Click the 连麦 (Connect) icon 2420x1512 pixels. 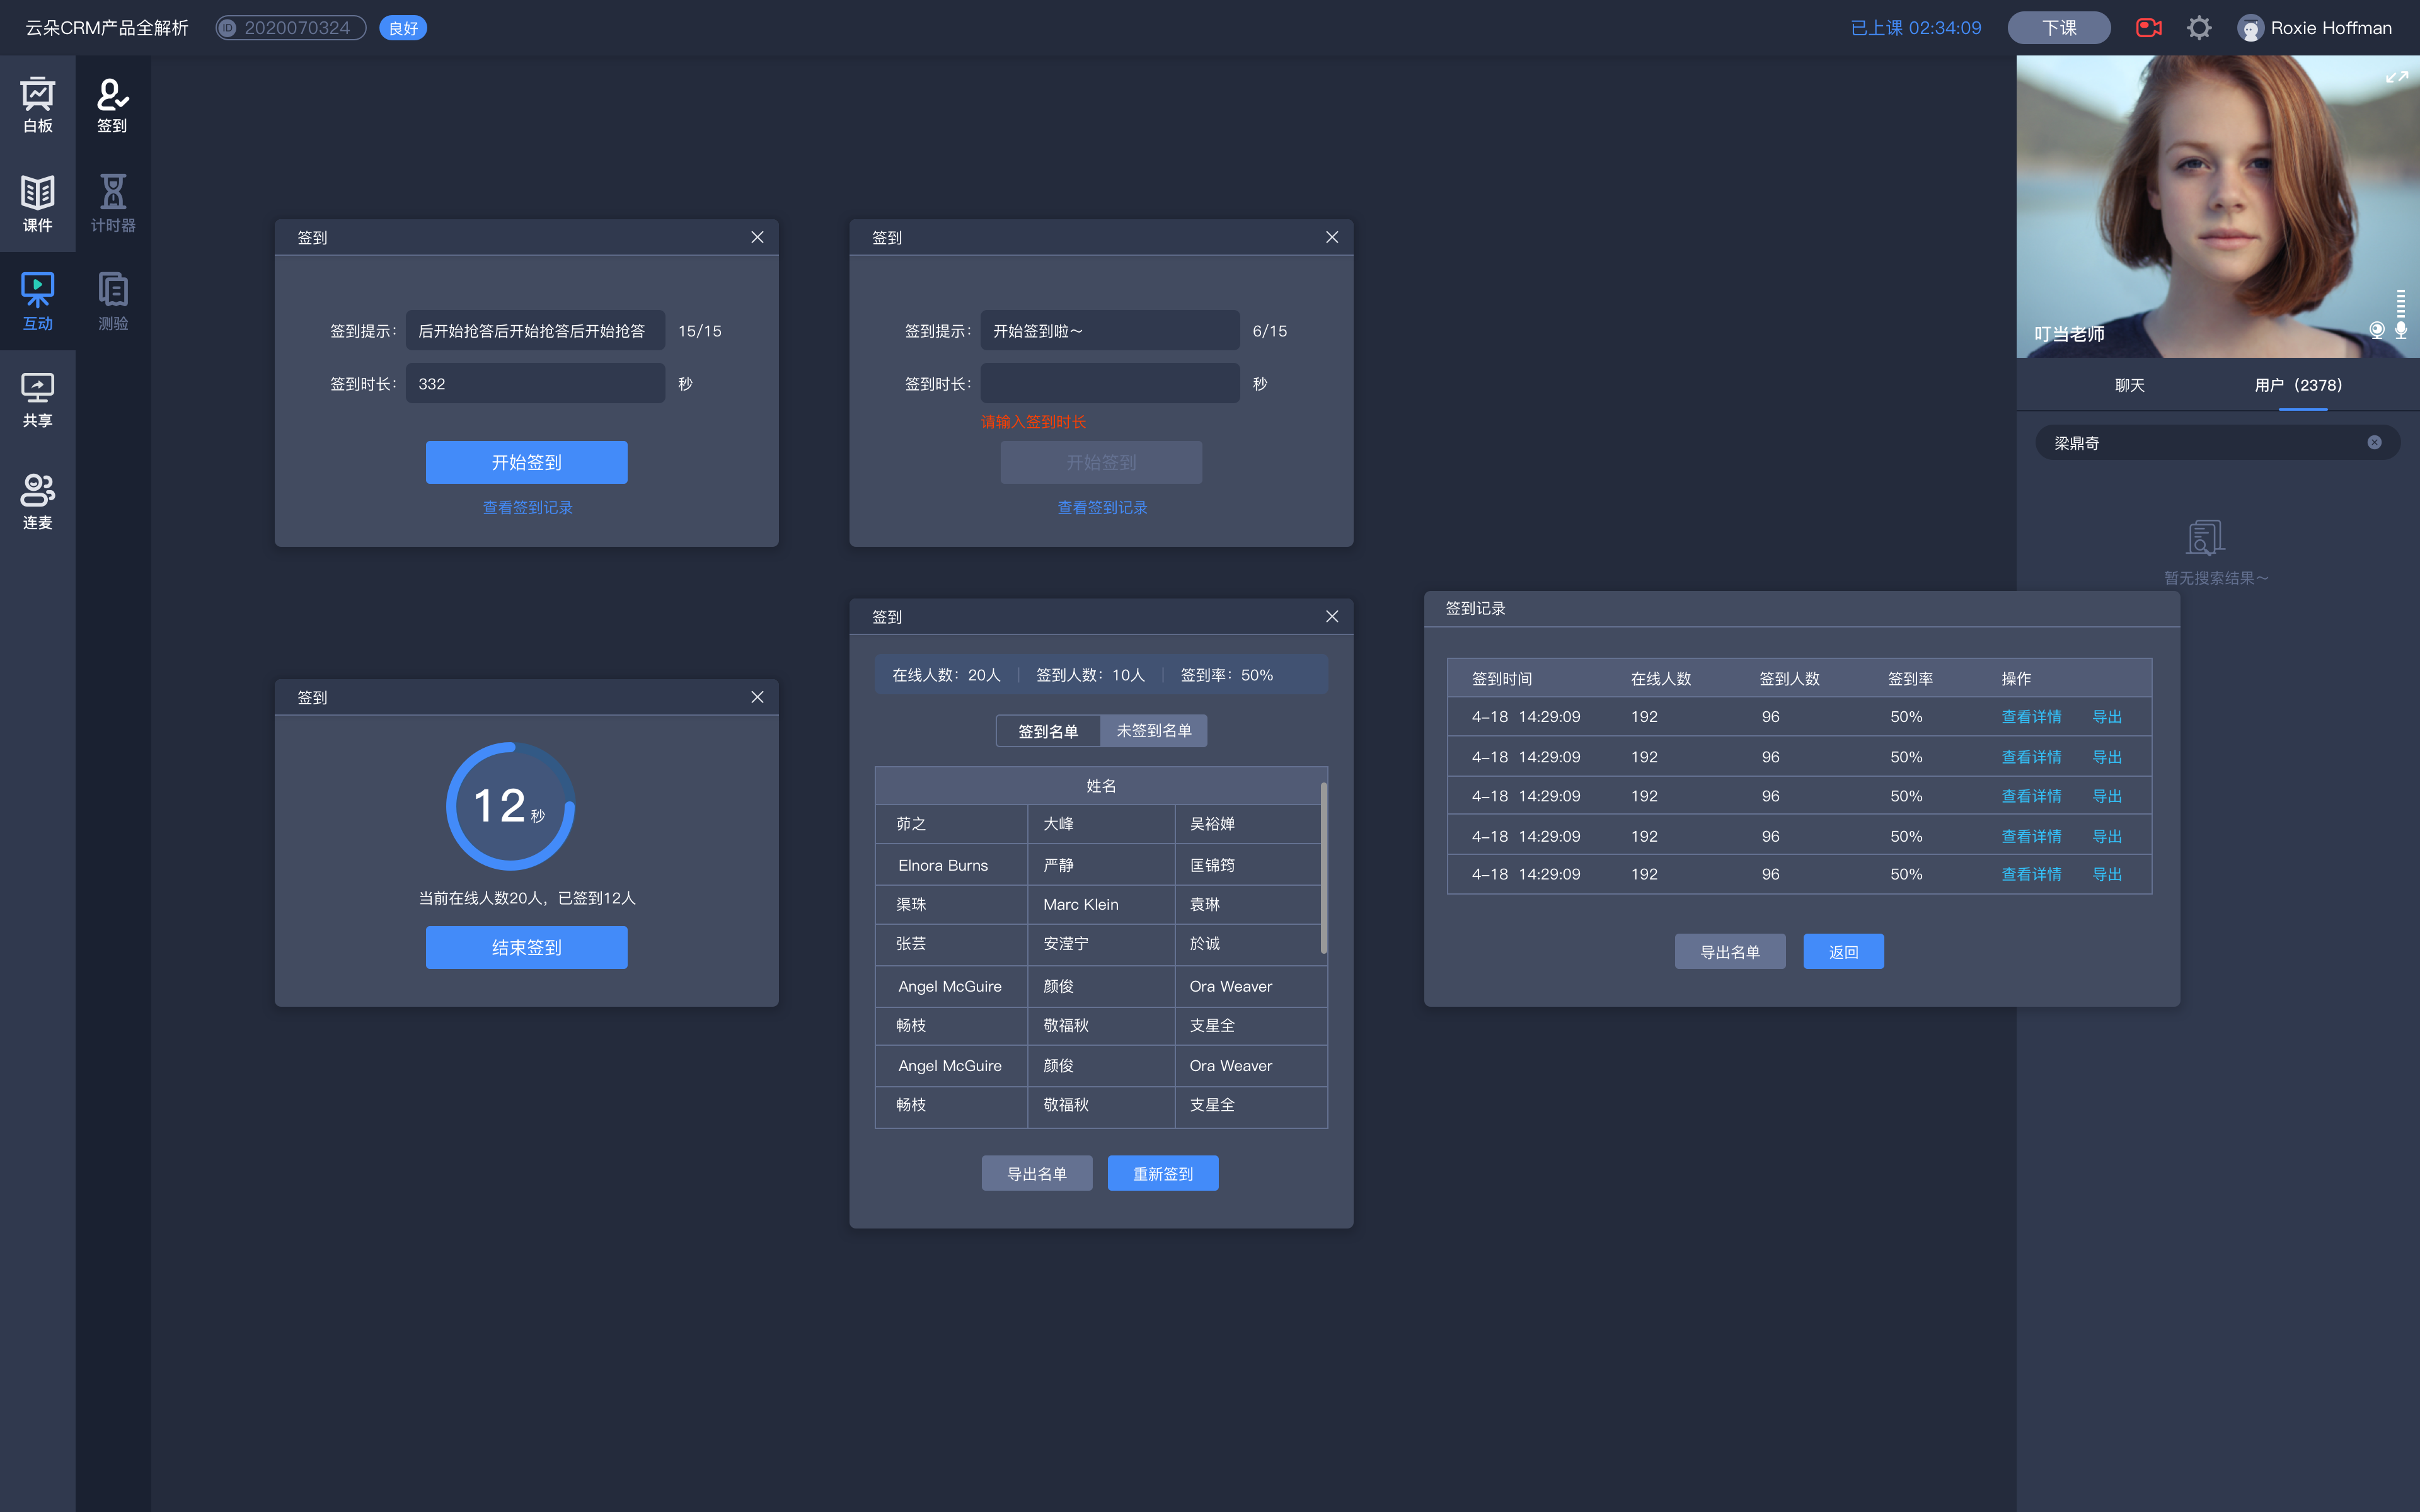38,496
